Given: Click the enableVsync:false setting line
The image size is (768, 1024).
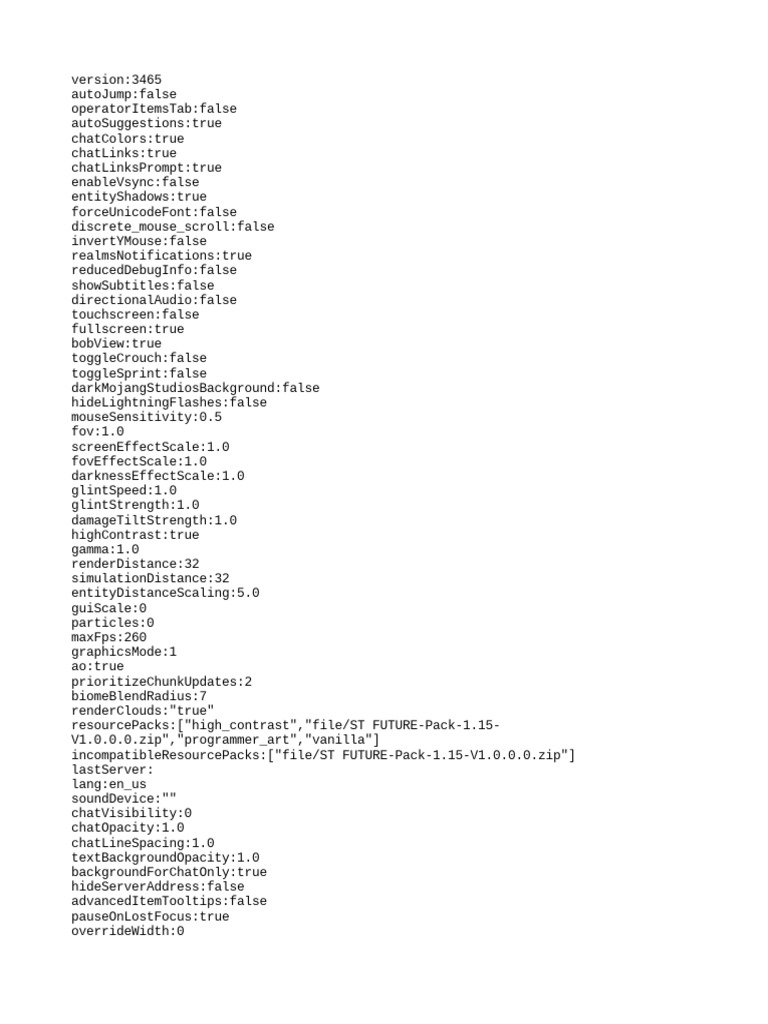Looking at the screenshot, I should (x=135, y=182).
